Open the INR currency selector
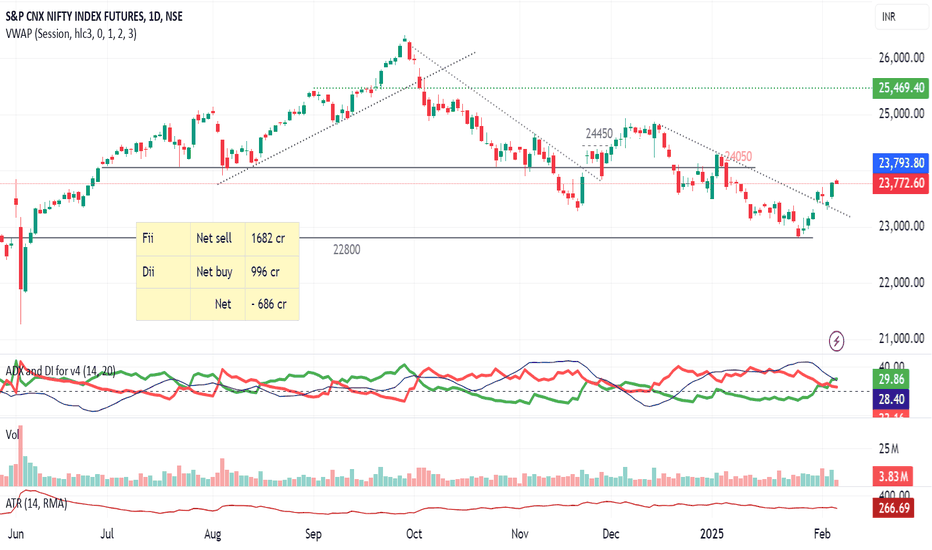 point(900,17)
